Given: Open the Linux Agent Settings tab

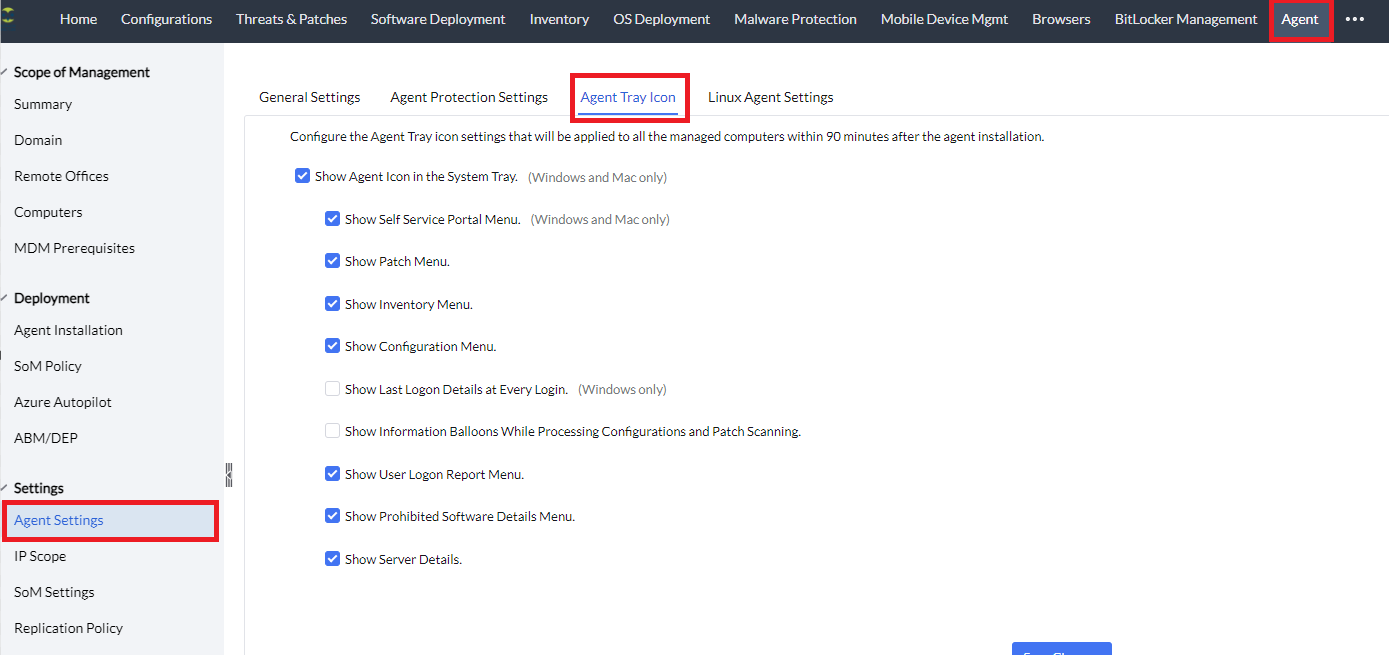Looking at the screenshot, I should pos(770,97).
